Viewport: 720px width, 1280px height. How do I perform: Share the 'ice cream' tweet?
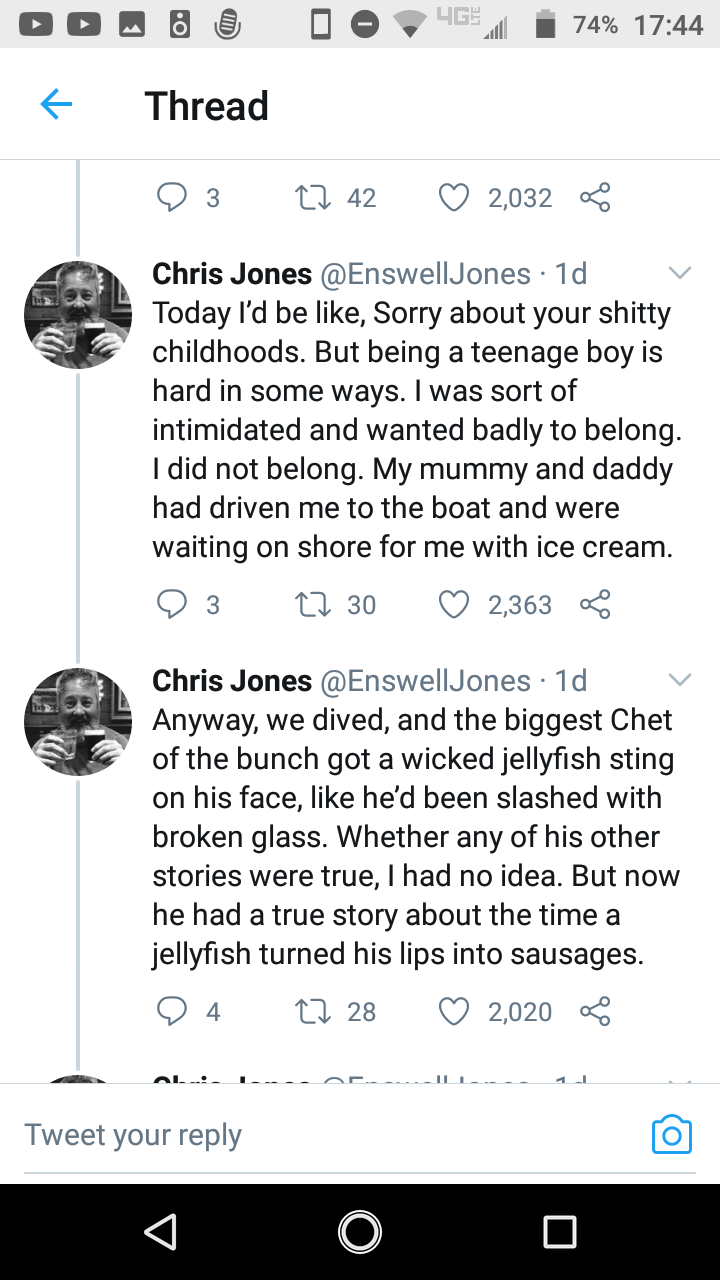coord(595,604)
